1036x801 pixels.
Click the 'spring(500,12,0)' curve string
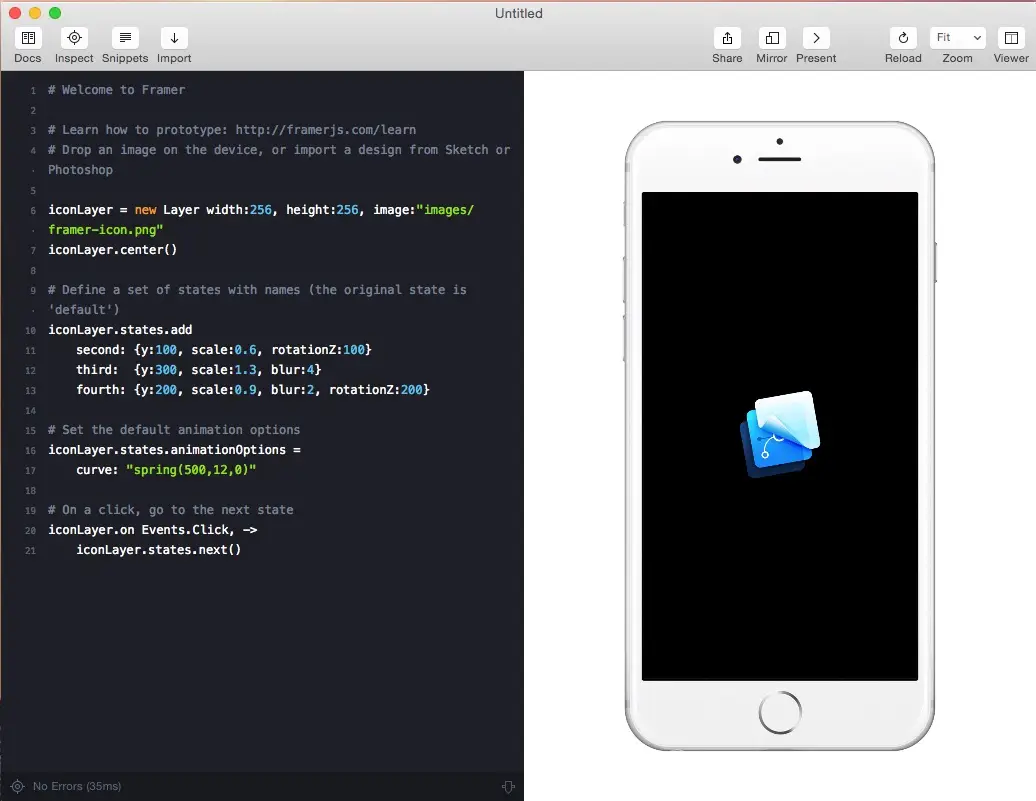click(191, 470)
